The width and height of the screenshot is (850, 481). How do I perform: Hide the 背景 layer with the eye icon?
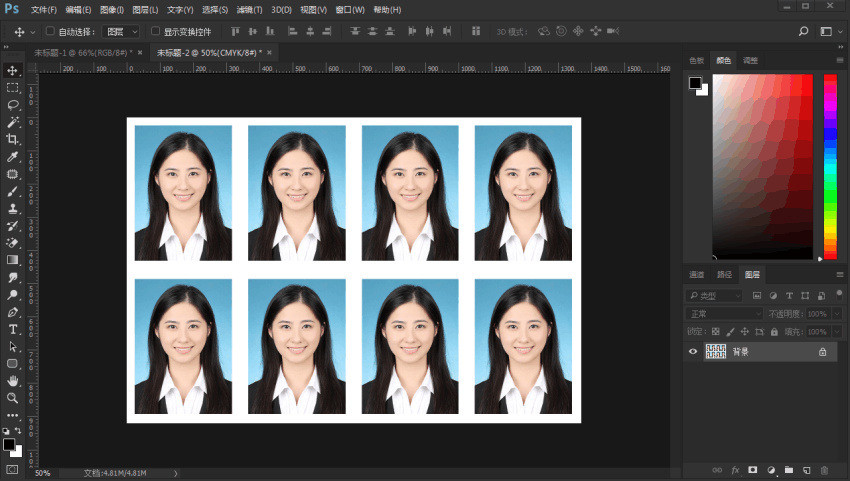point(693,352)
